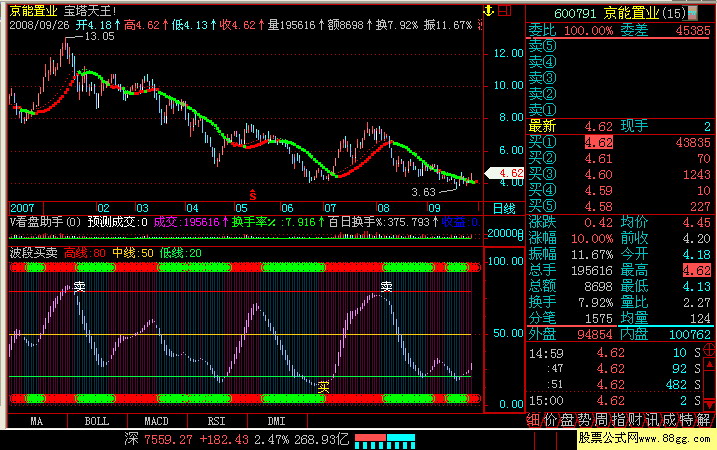717x450 pixels.
Task: Click the 05 month label on time axis
Action: (x=241, y=208)
